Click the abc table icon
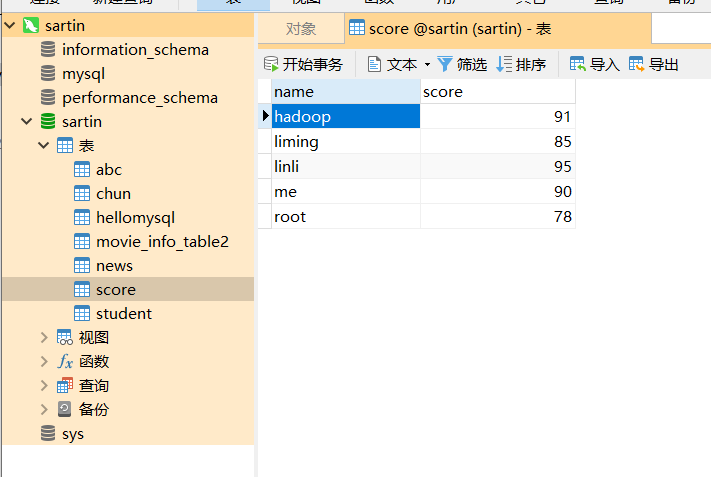Image resolution: width=711 pixels, height=477 pixels. (82, 170)
